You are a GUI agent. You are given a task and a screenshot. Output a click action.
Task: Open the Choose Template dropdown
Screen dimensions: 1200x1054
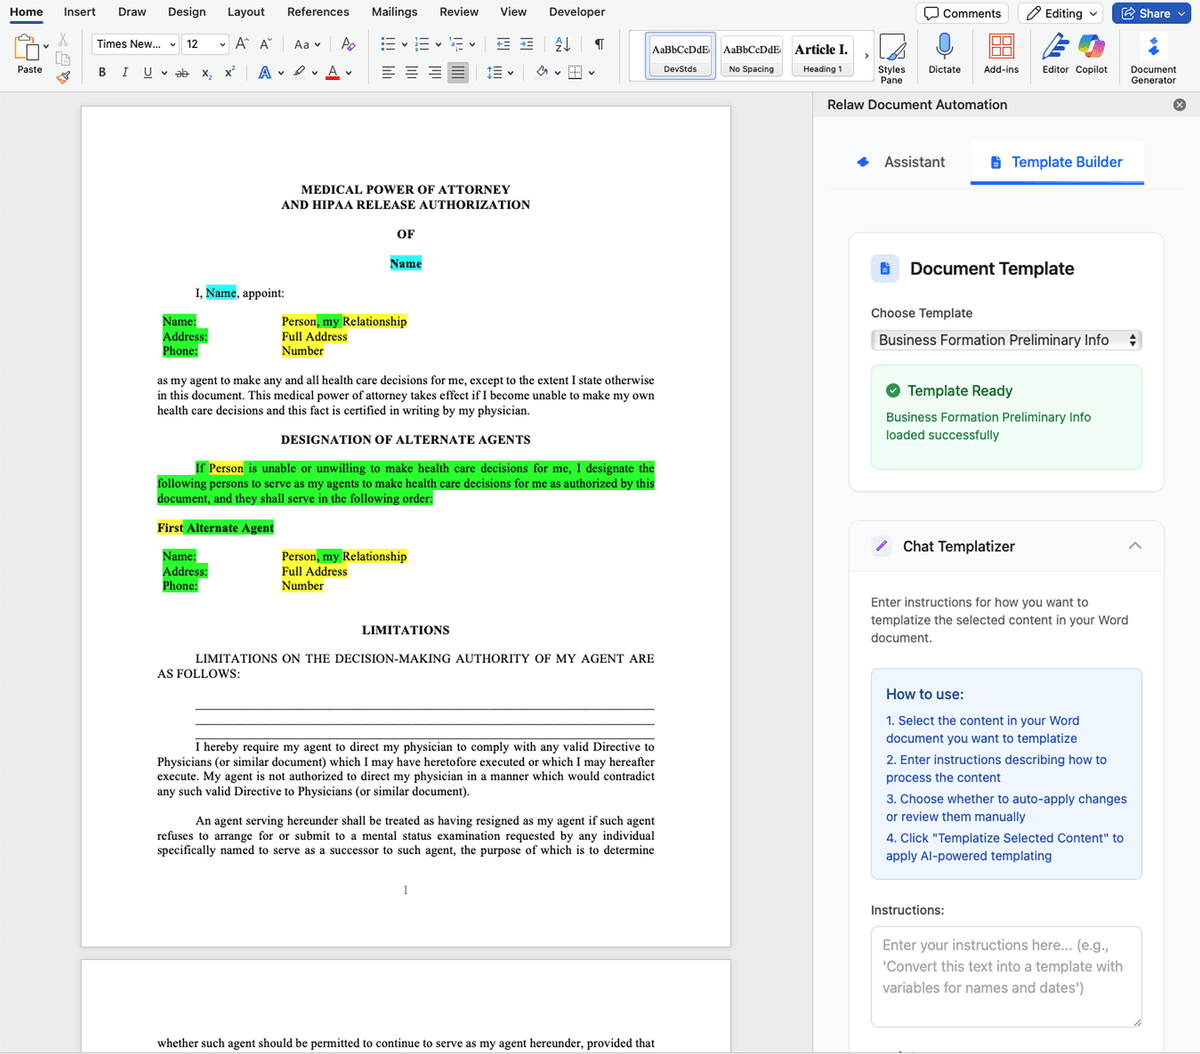click(x=1005, y=340)
